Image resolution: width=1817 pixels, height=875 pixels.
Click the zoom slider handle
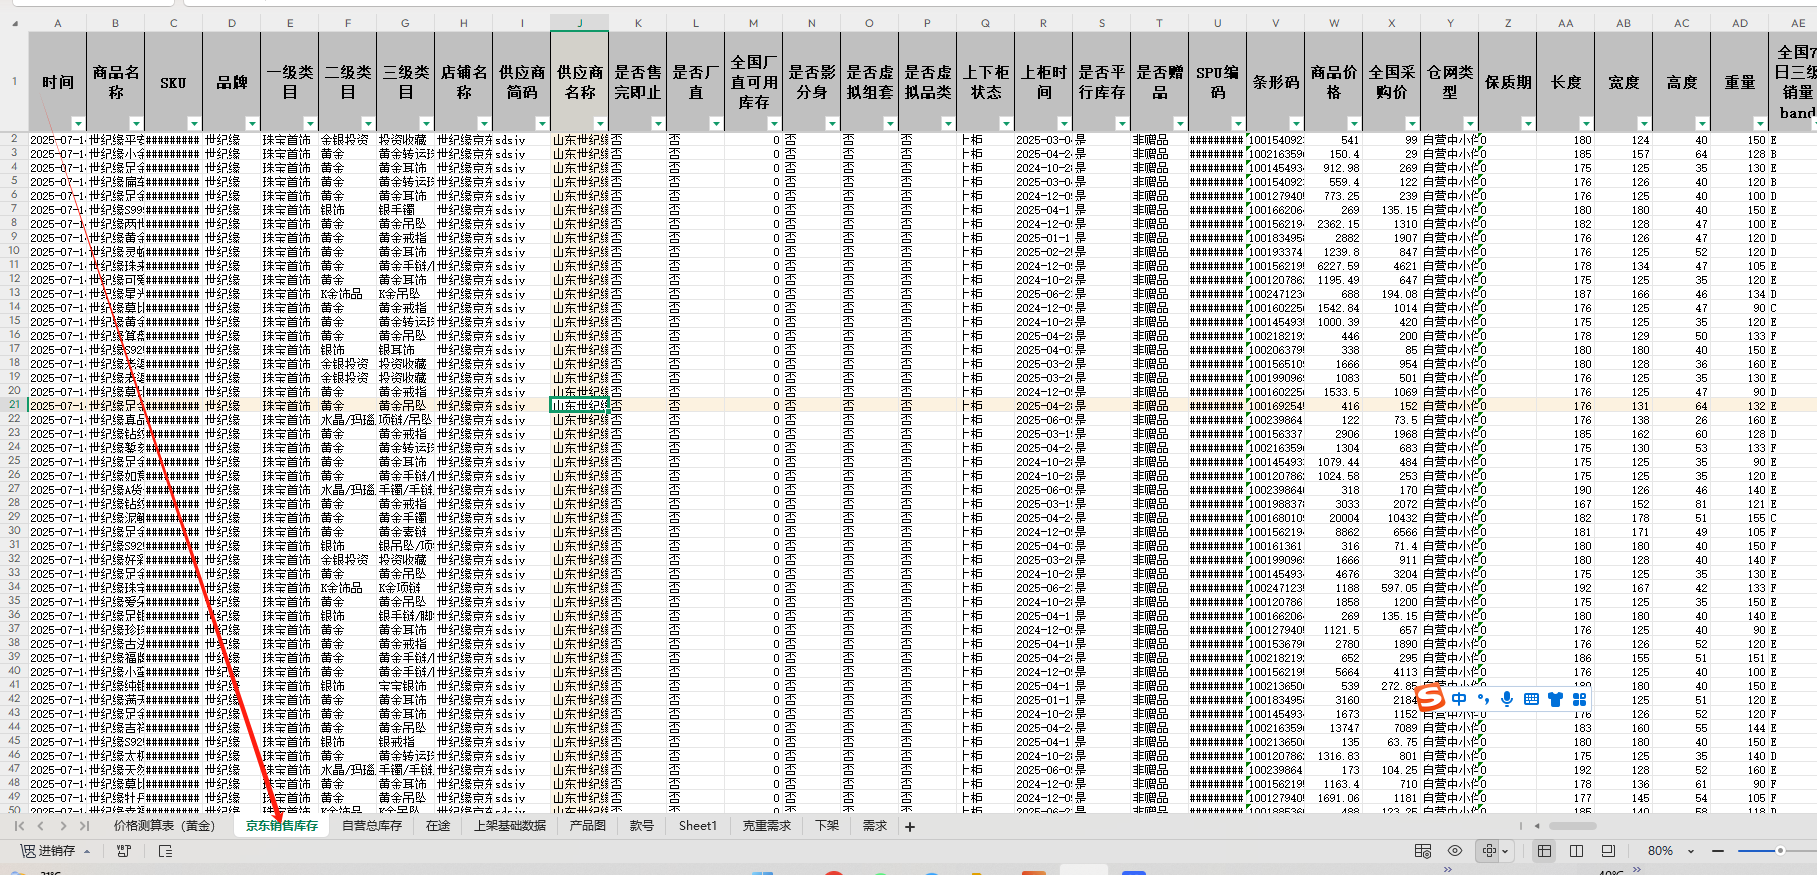point(1780,851)
